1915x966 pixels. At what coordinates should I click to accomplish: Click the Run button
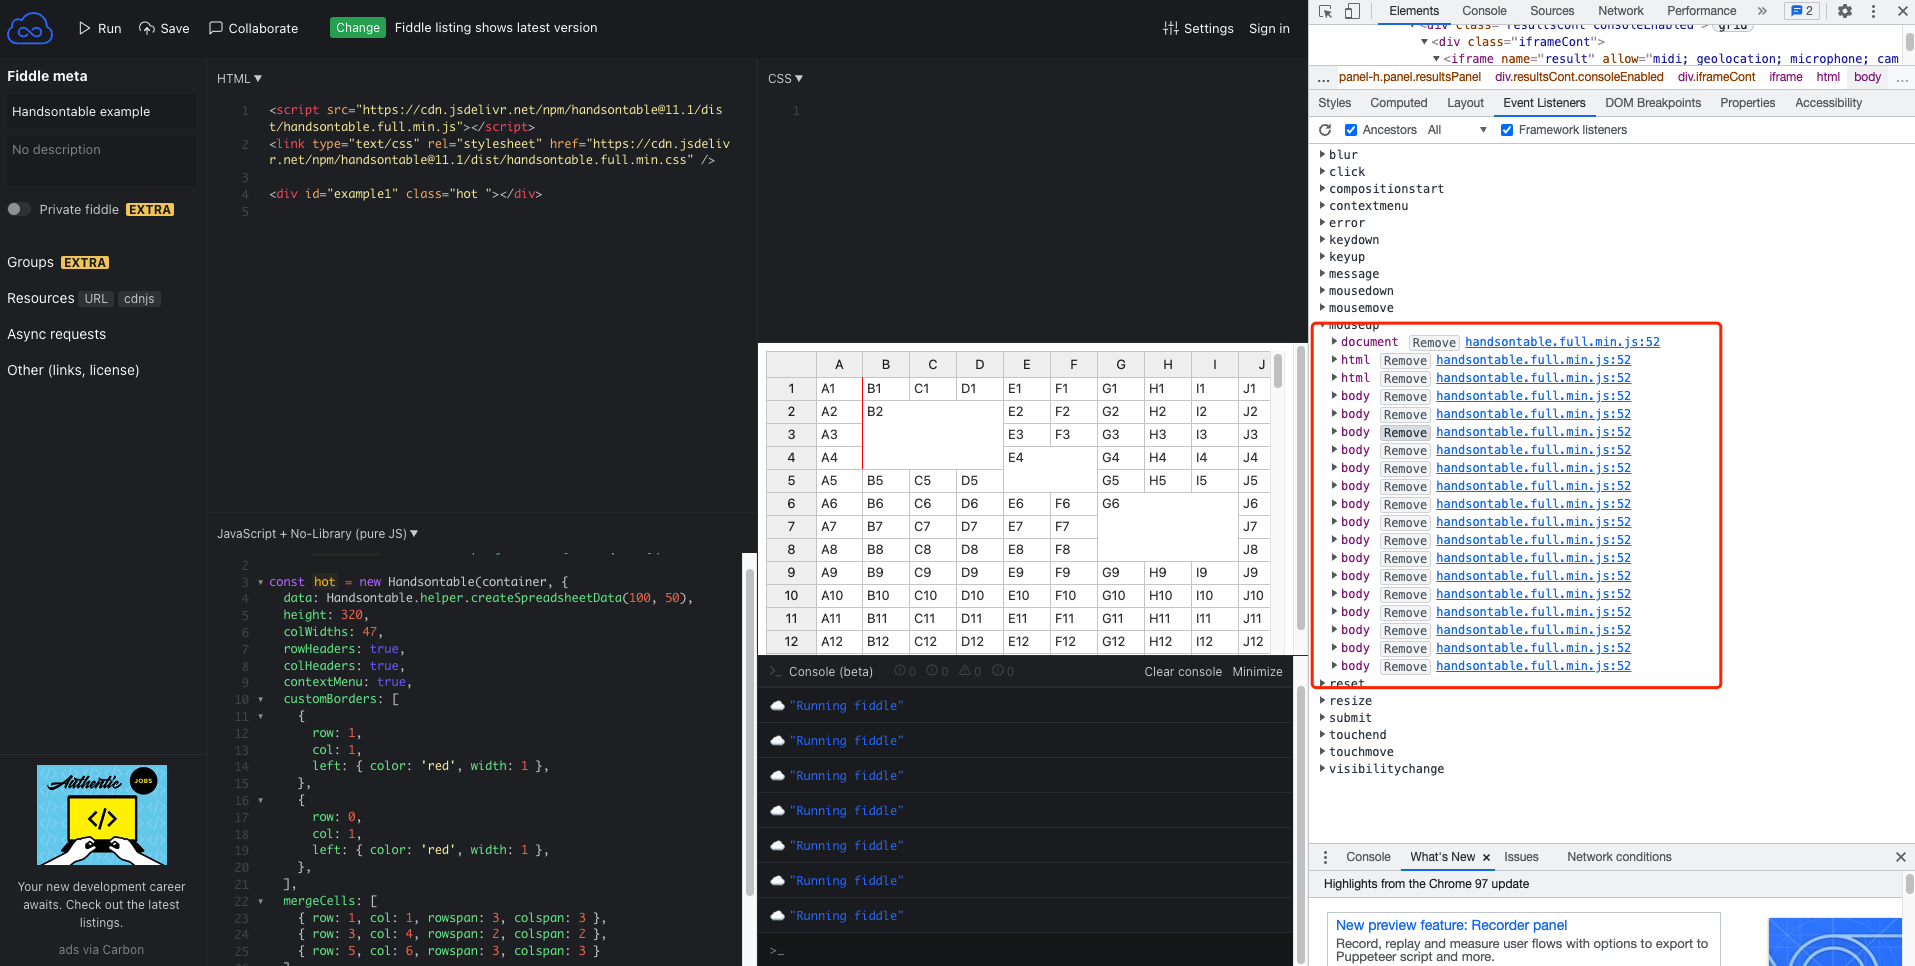(x=98, y=28)
